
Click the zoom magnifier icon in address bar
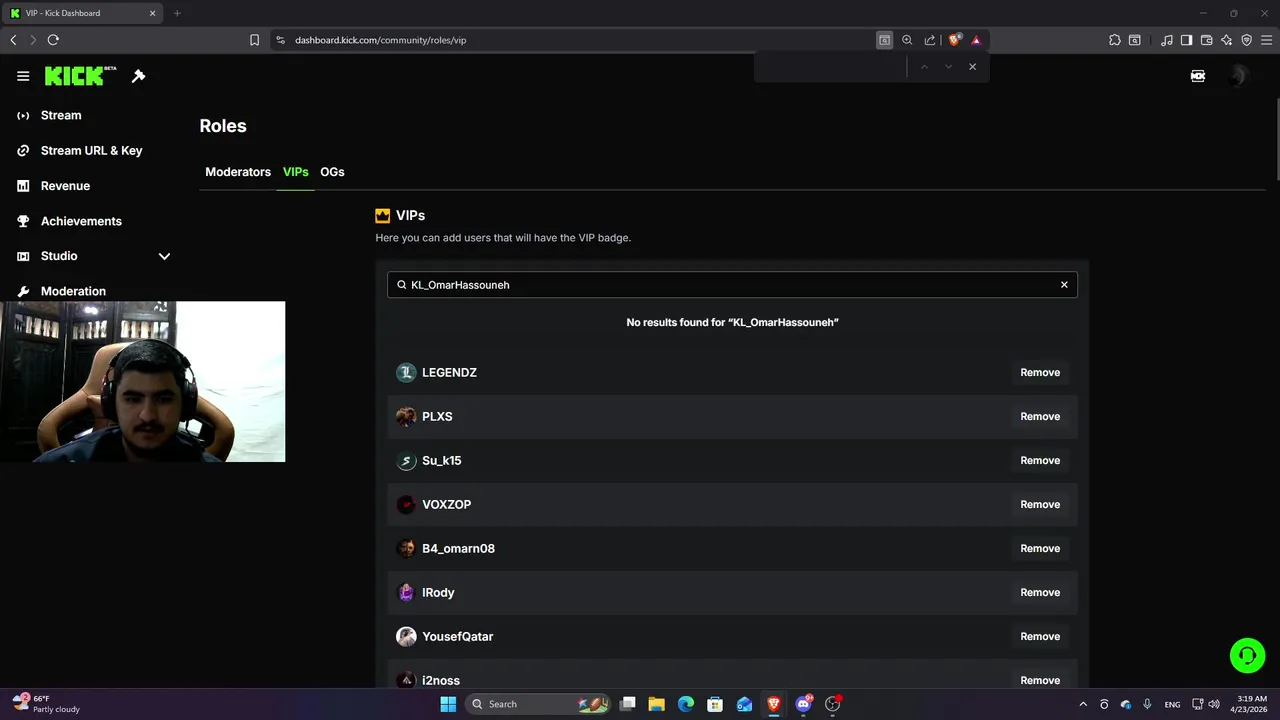[907, 40]
